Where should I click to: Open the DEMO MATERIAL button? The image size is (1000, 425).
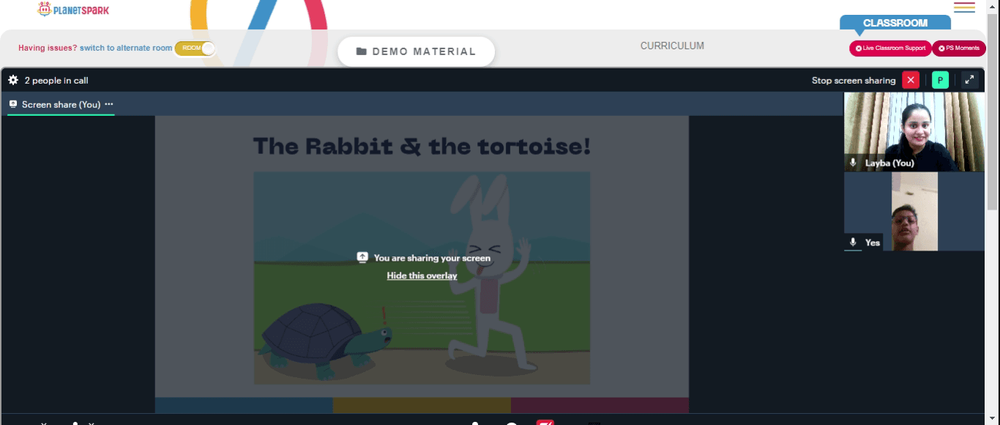point(416,52)
